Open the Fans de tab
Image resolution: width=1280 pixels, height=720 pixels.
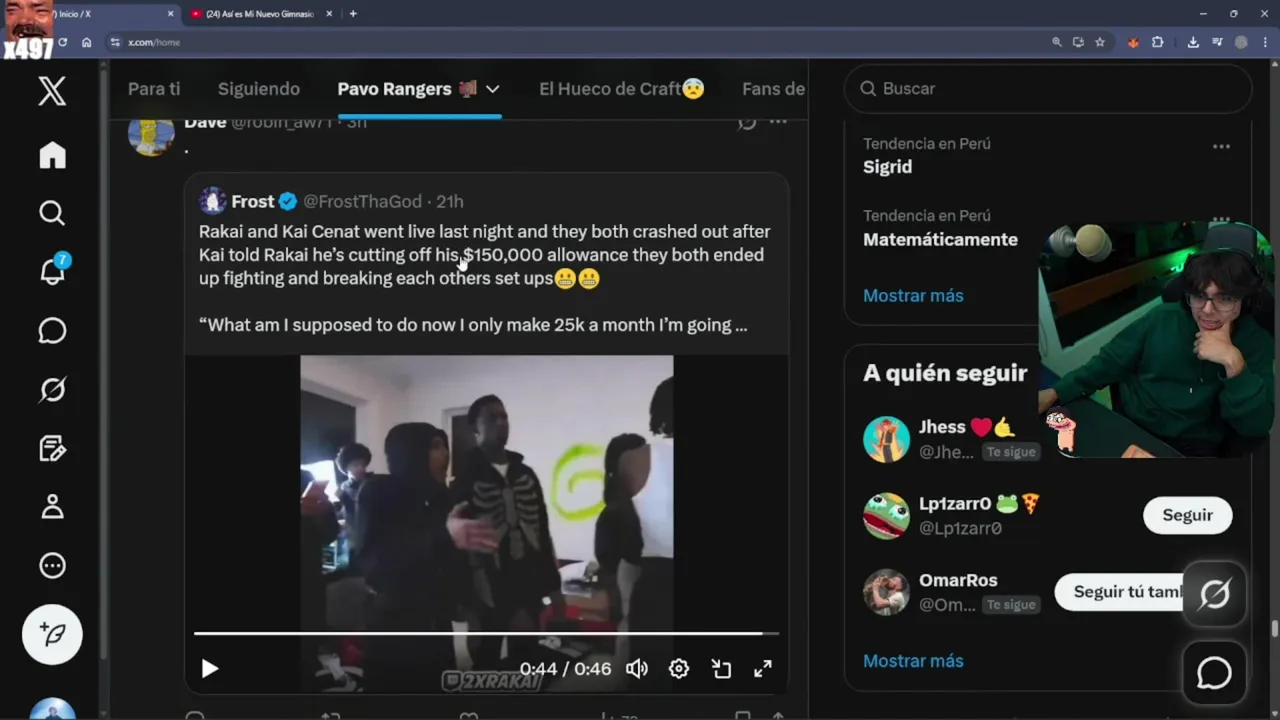tap(773, 89)
